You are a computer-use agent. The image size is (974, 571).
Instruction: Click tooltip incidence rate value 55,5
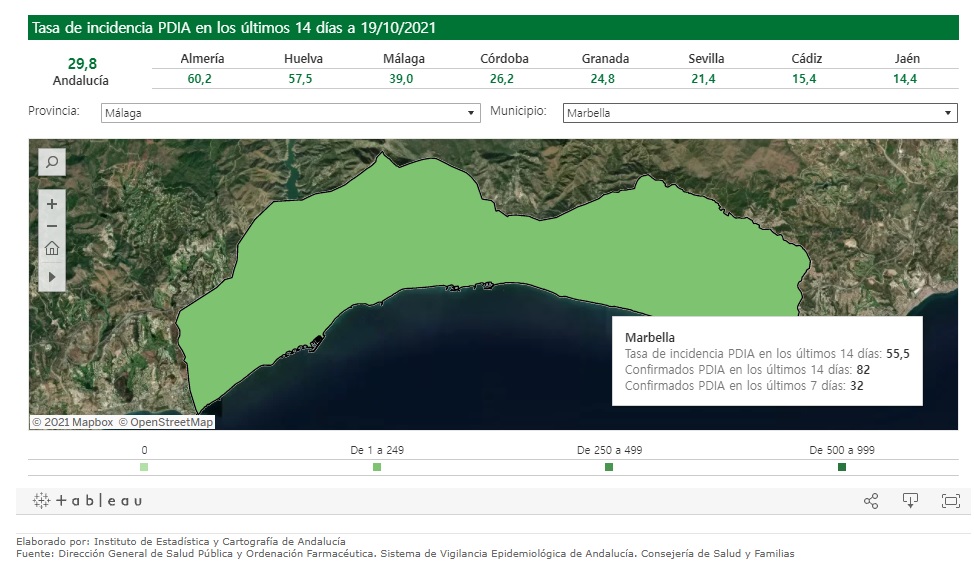(x=898, y=354)
